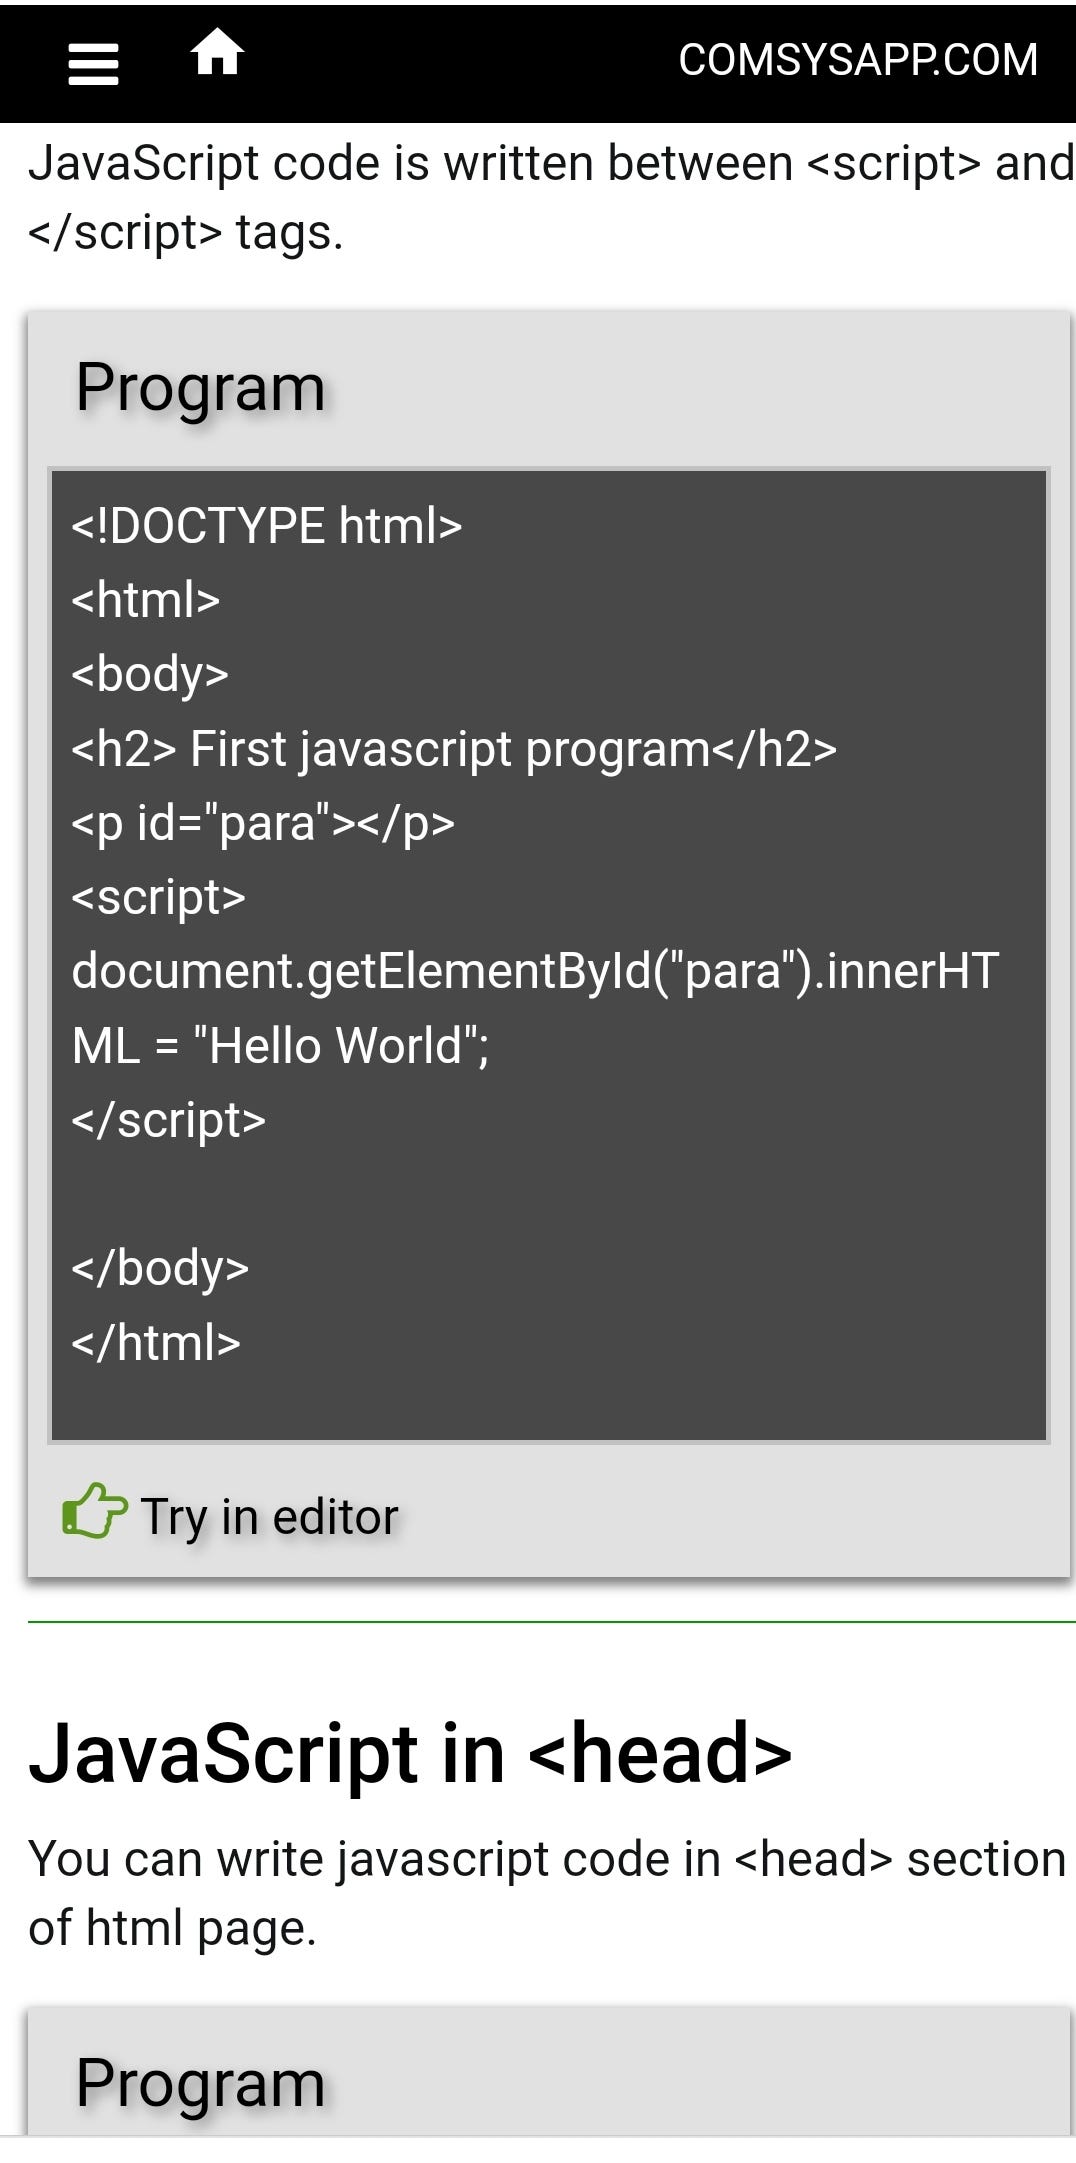Image resolution: width=1076 pixels, height=2163 pixels.
Task: Open the hamburger navigation menu
Action: pyautogui.click(x=92, y=62)
